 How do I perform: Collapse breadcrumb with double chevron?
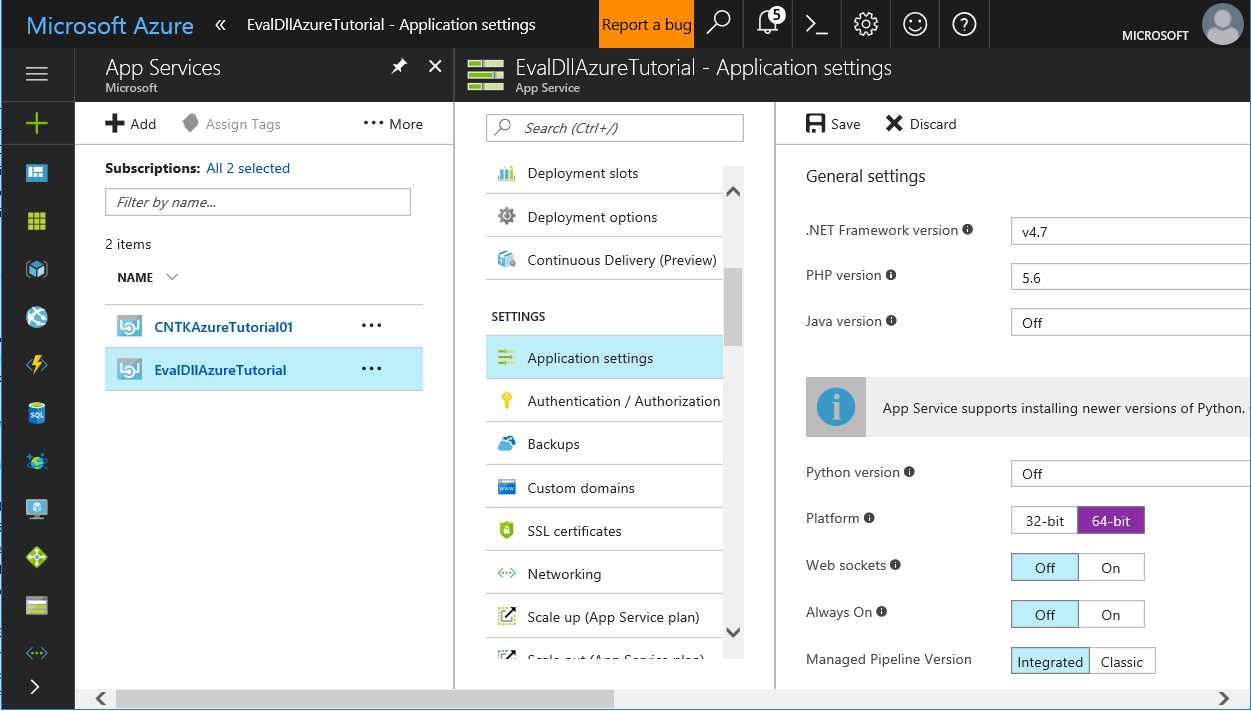coord(221,24)
